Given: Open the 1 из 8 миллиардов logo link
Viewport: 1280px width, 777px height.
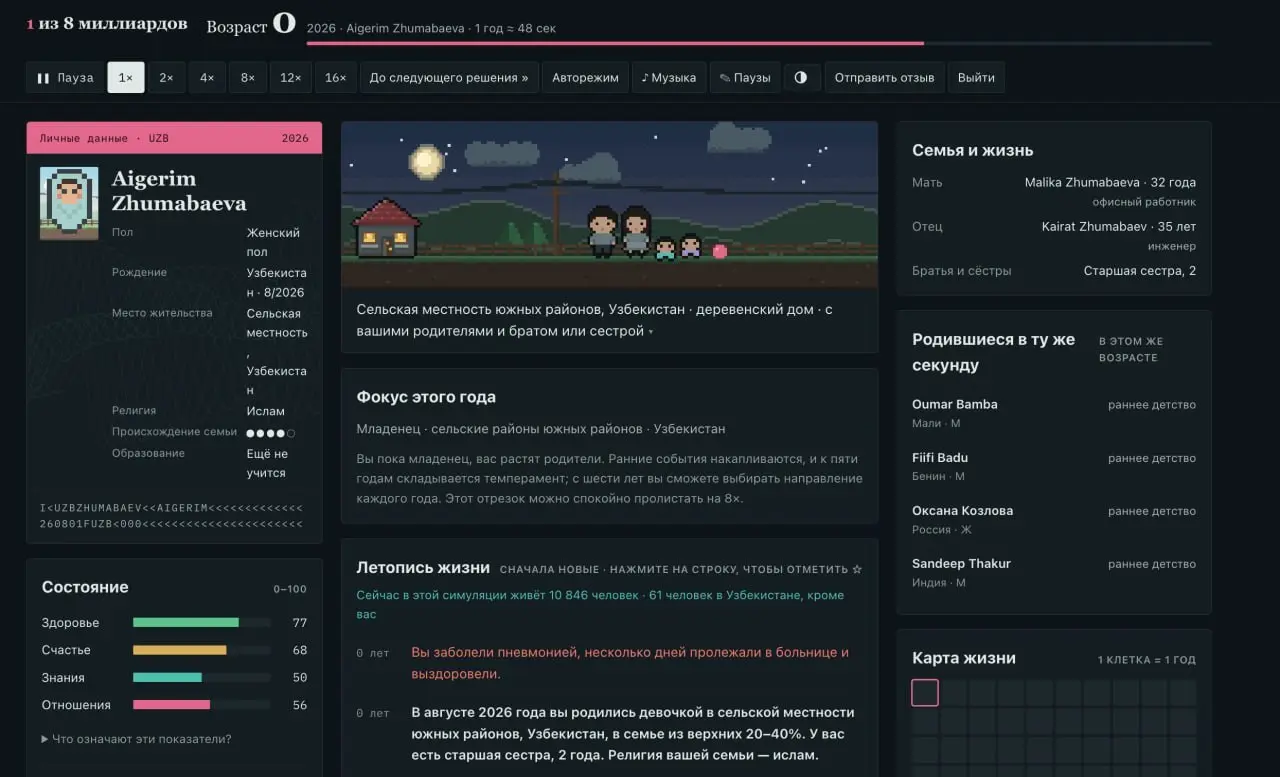Looking at the screenshot, I should pos(107,24).
